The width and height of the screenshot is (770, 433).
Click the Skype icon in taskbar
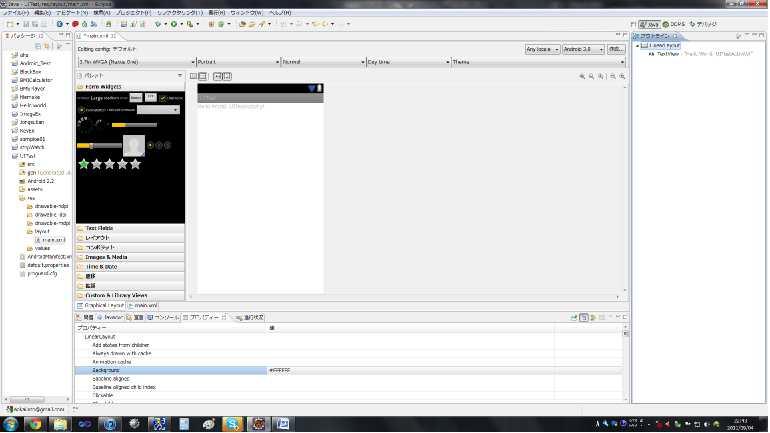[x=232, y=424]
